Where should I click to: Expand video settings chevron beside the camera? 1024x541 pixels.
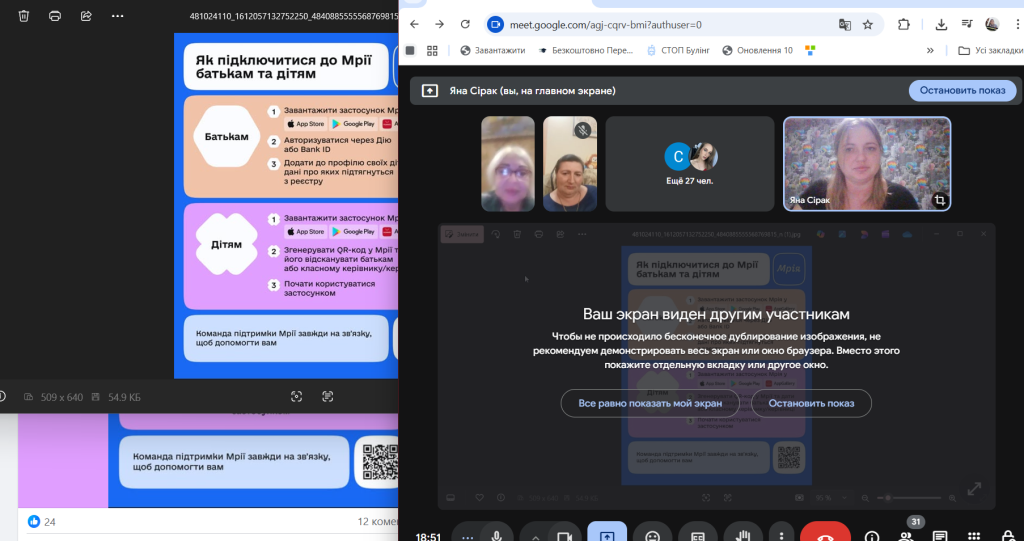pos(535,535)
